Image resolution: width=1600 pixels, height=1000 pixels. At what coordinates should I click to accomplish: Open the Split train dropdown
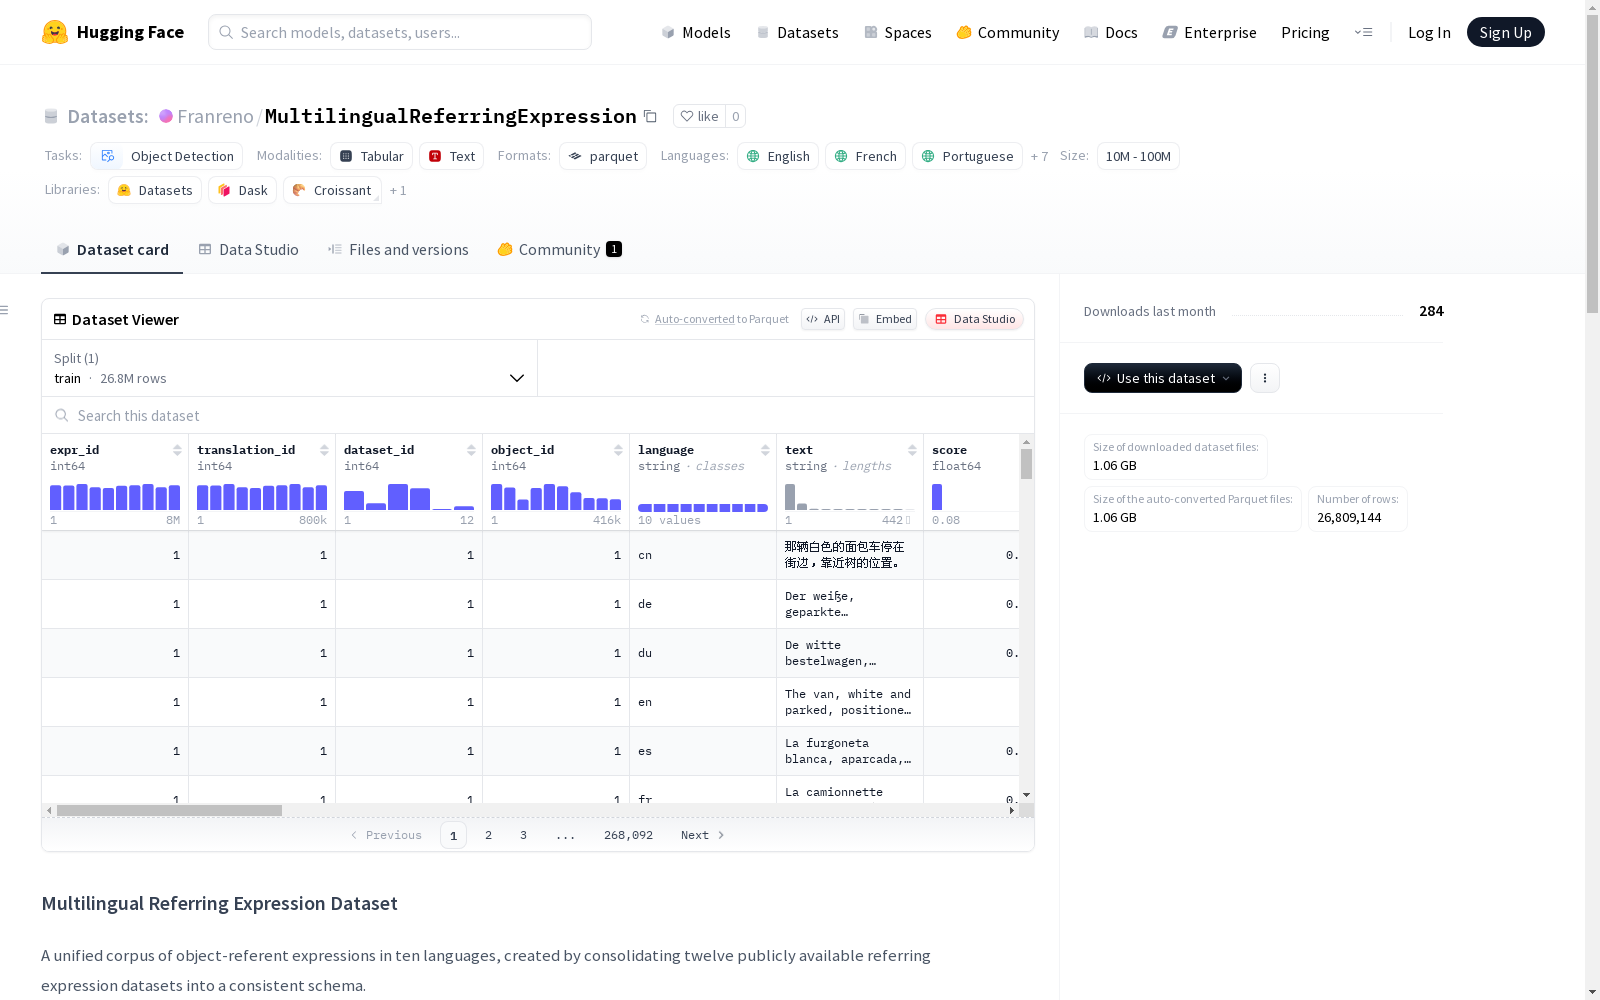point(289,368)
